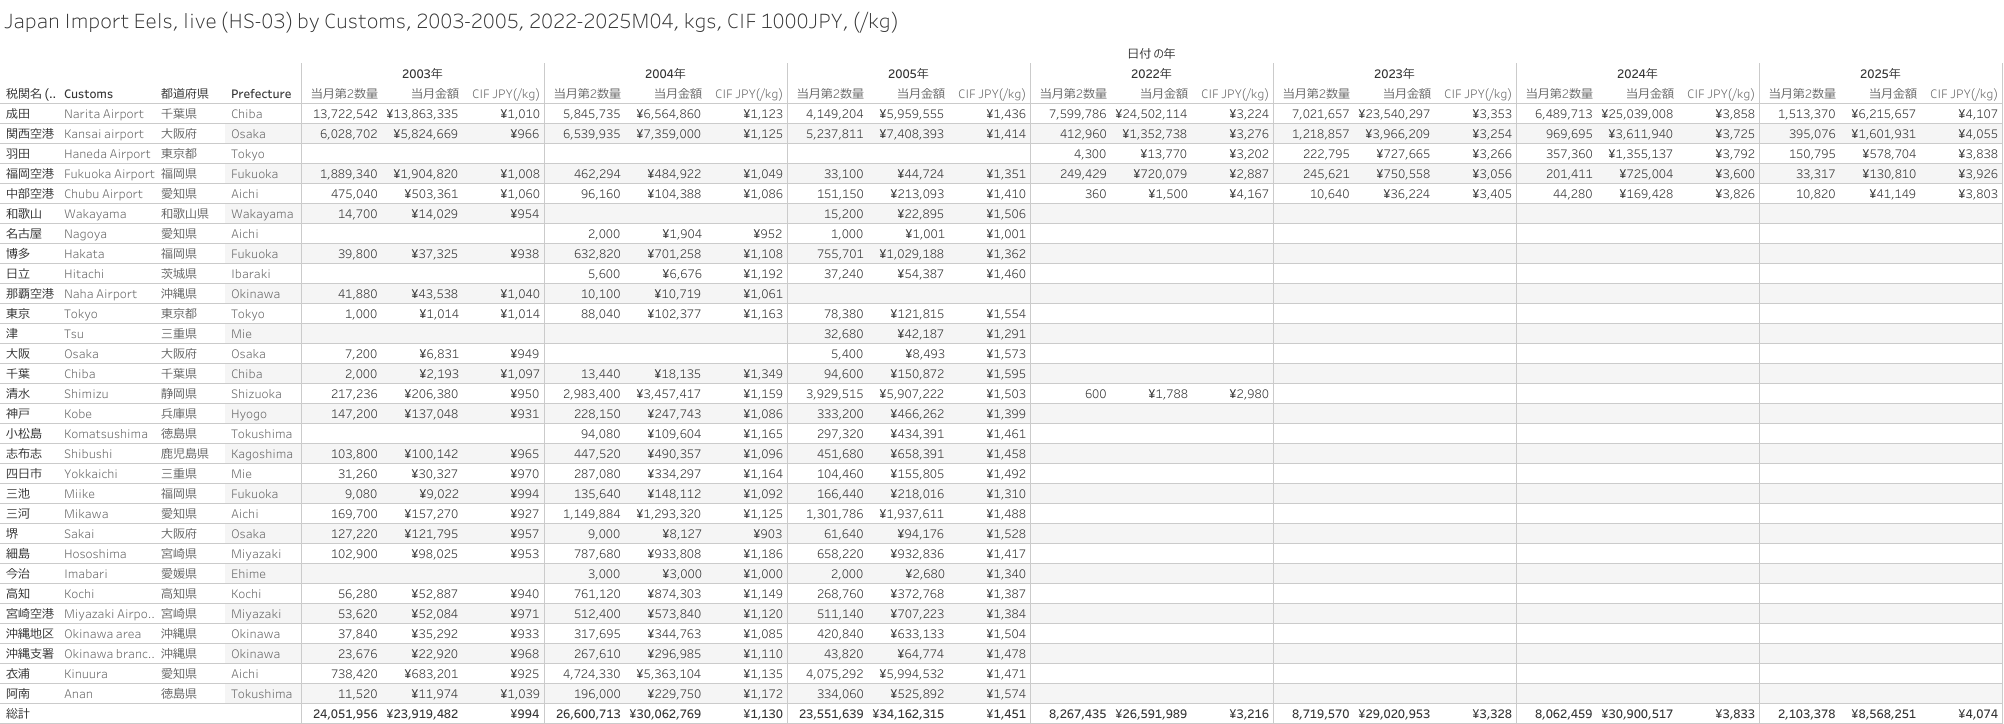The height and width of the screenshot is (724, 2004).
Task: Click total 2005 amount '¥34,162,315'
Action: point(908,714)
